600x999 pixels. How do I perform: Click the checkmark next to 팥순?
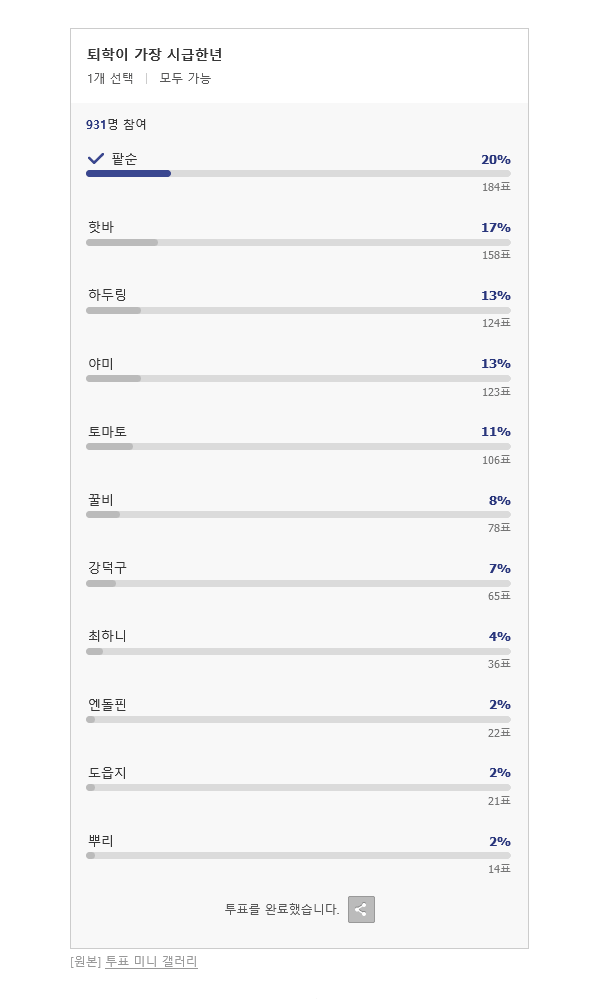[x=96, y=159]
